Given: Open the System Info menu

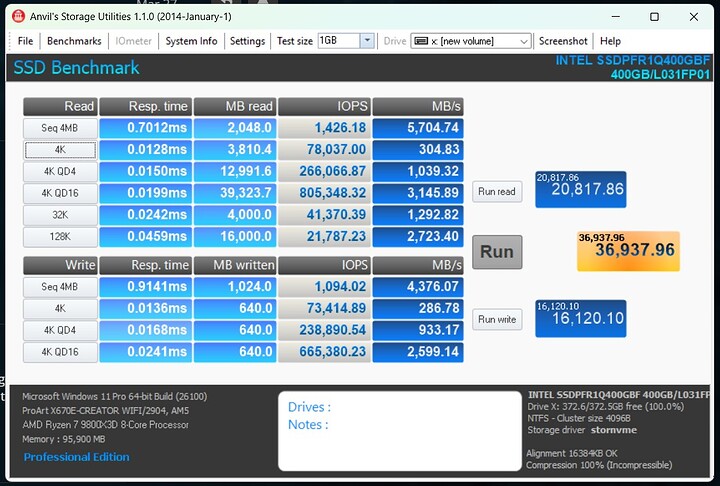Looking at the screenshot, I should (x=191, y=41).
